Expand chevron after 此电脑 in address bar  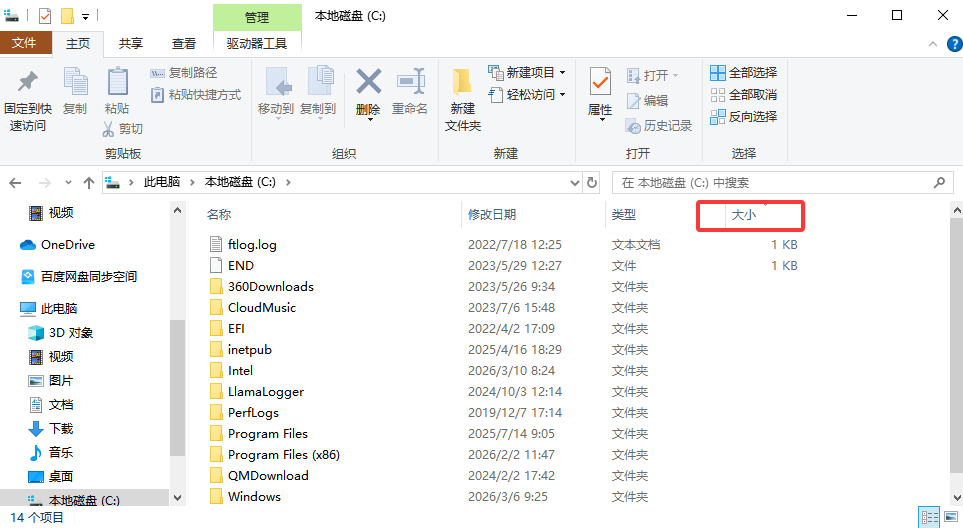point(192,182)
